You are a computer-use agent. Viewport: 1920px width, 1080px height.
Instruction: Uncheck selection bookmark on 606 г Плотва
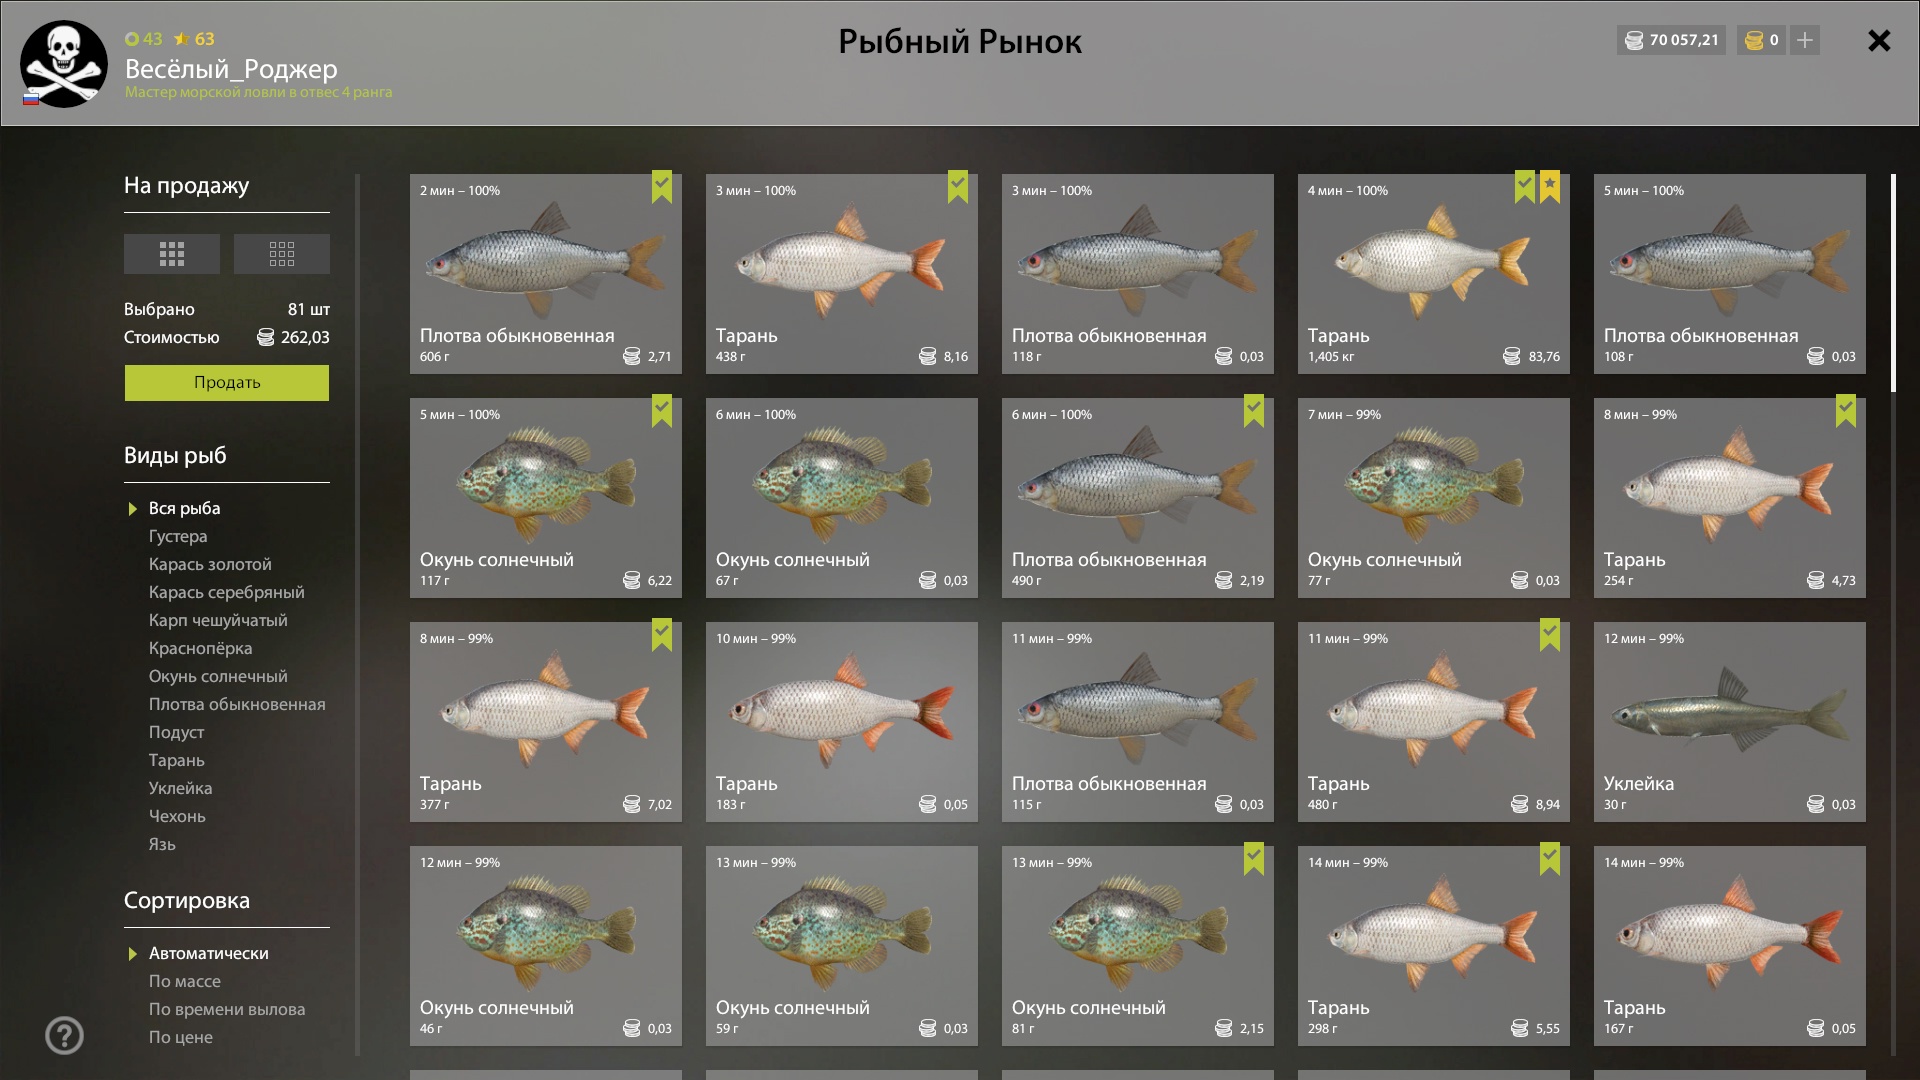point(662,187)
